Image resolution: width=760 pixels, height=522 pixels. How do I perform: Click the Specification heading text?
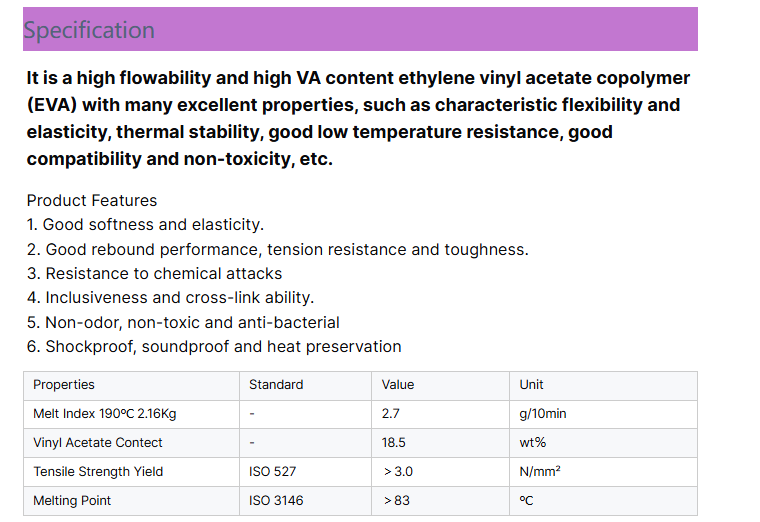pos(89,30)
